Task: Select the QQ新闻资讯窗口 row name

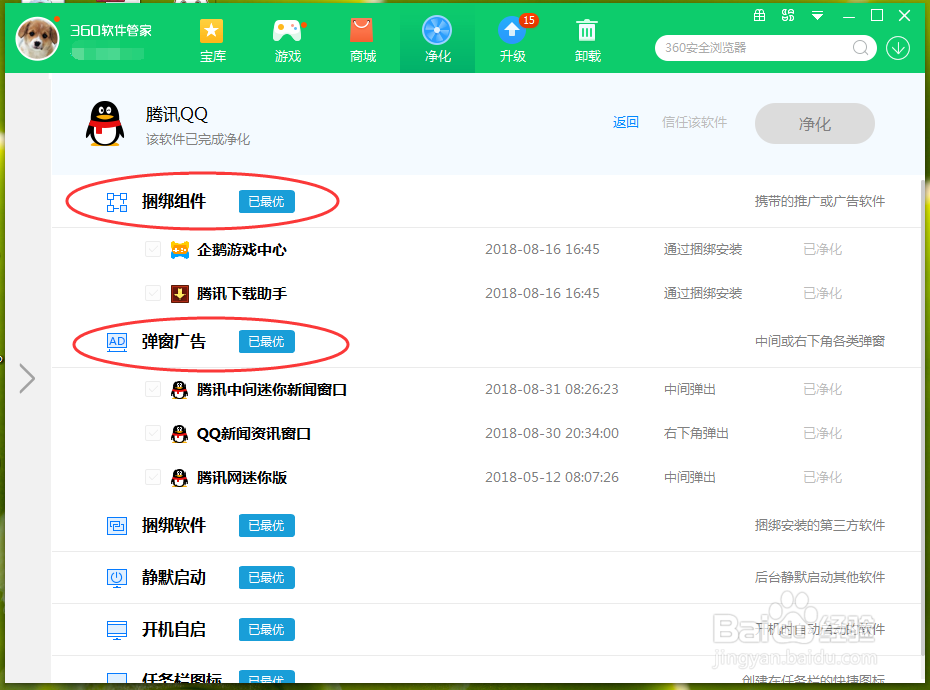Action: [x=254, y=434]
